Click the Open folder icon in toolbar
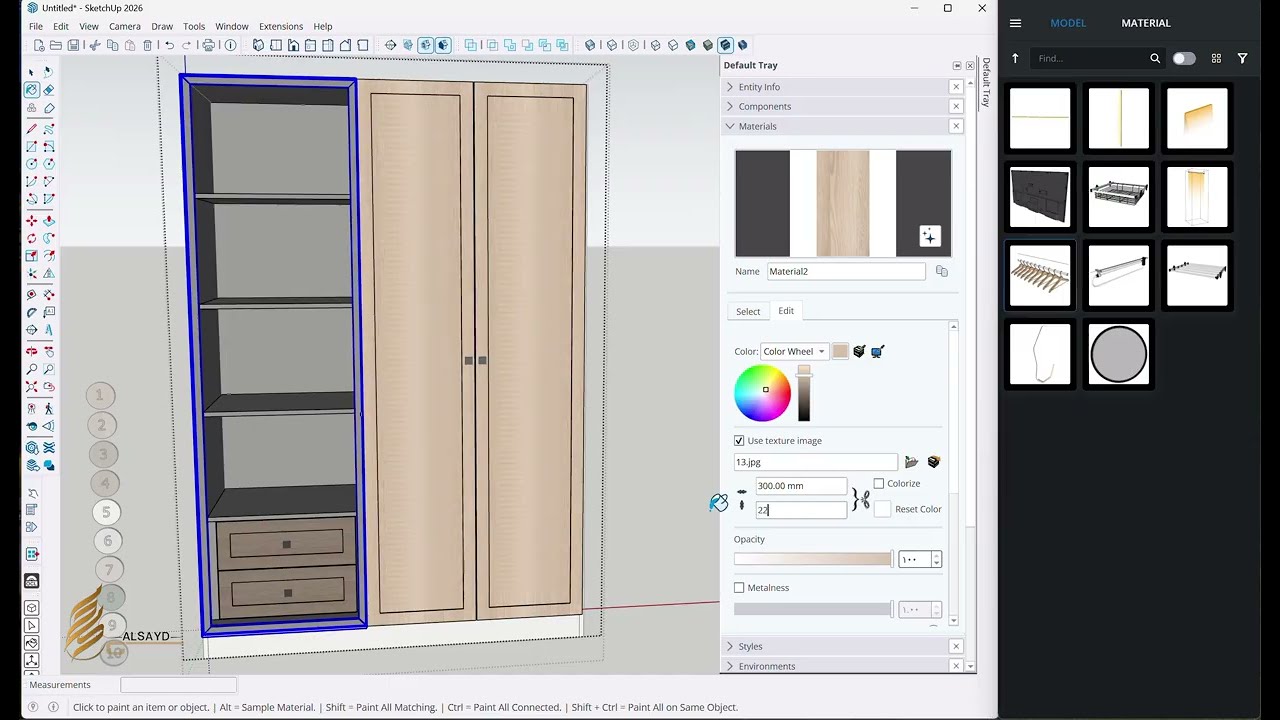 tap(56, 45)
